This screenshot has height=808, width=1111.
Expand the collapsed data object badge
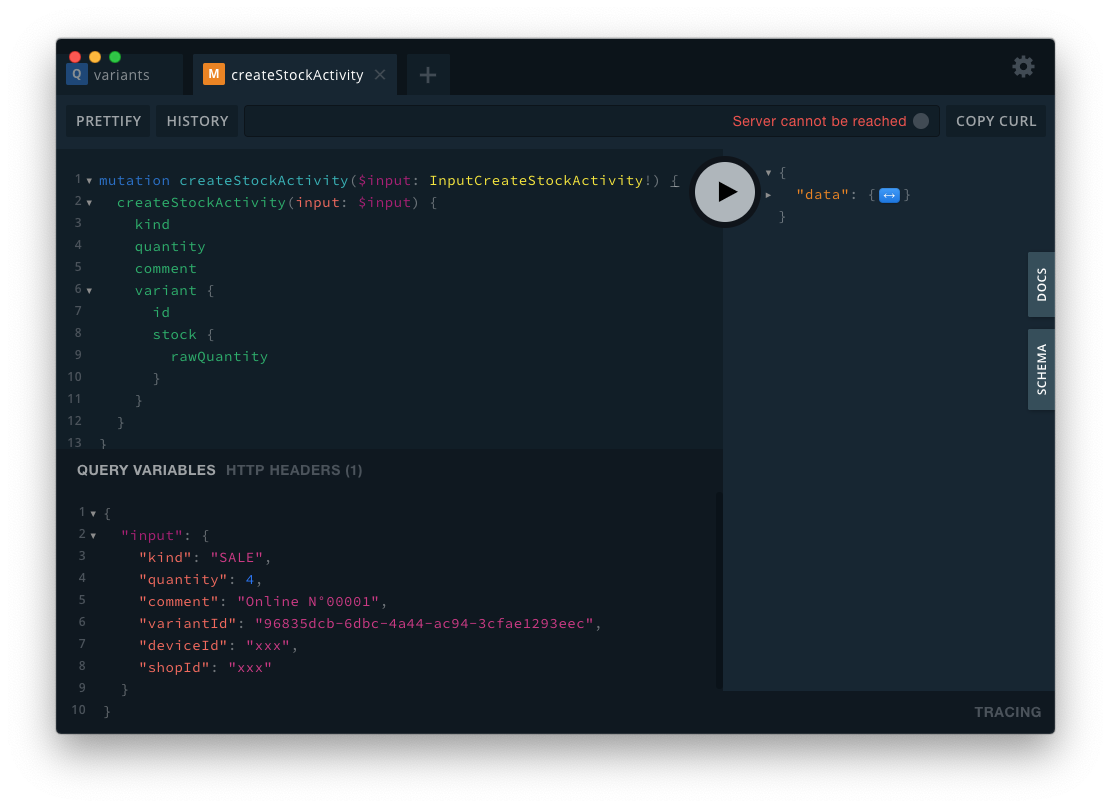click(x=889, y=195)
